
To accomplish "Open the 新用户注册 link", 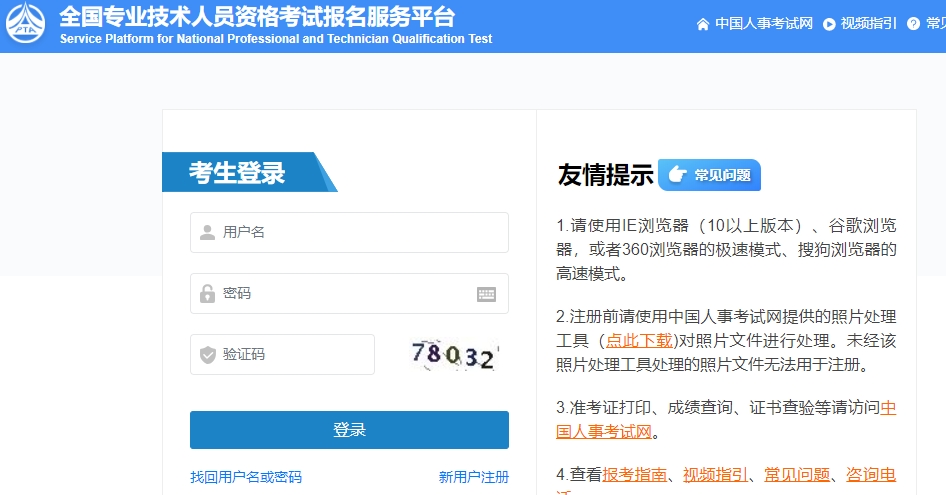I will point(473,477).
